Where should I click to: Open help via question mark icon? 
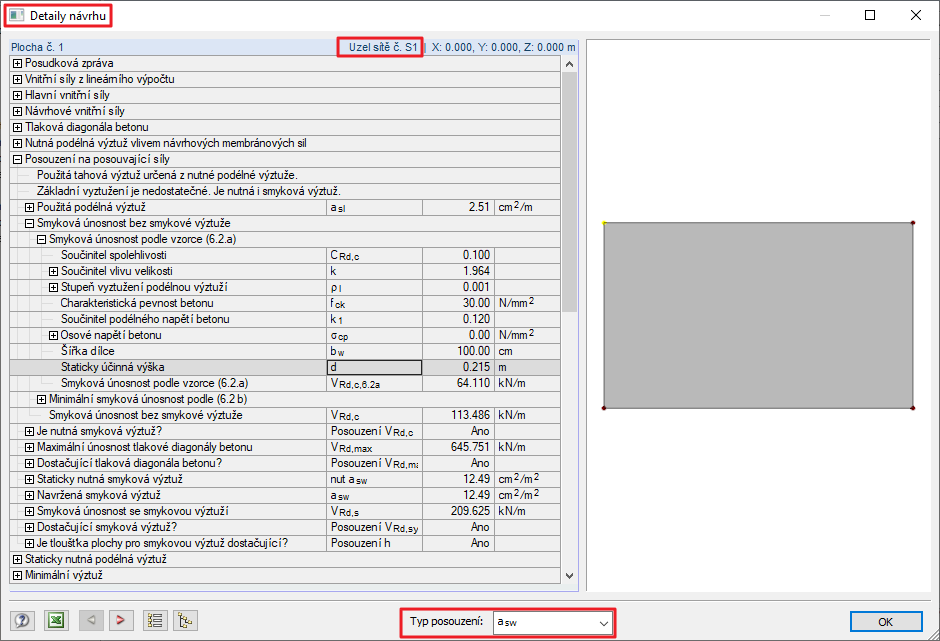[x=22, y=620]
